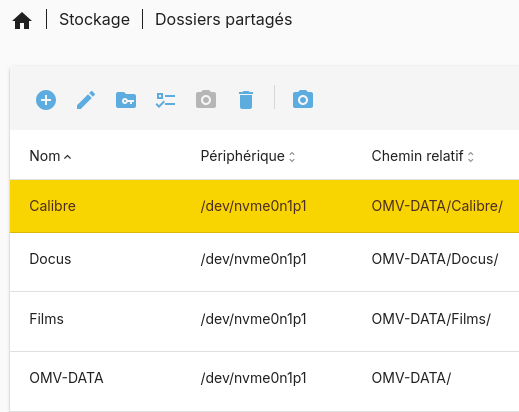The height and width of the screenshot is (412, 519).
Task: Click the trash delete icon
Action: tap(246, 100)
